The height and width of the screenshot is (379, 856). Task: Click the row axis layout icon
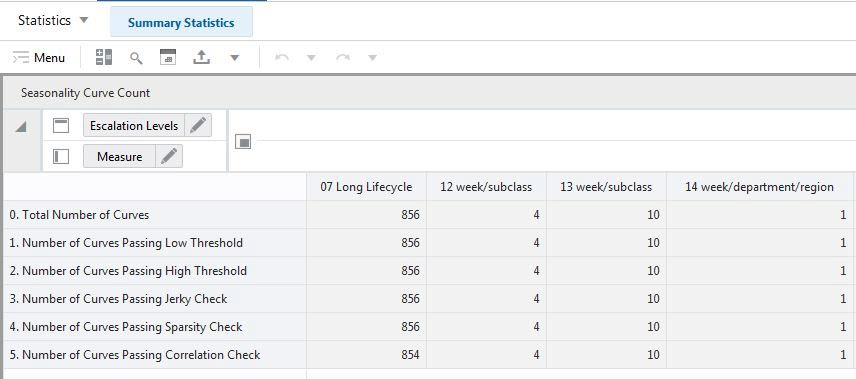tap(61, 157)
